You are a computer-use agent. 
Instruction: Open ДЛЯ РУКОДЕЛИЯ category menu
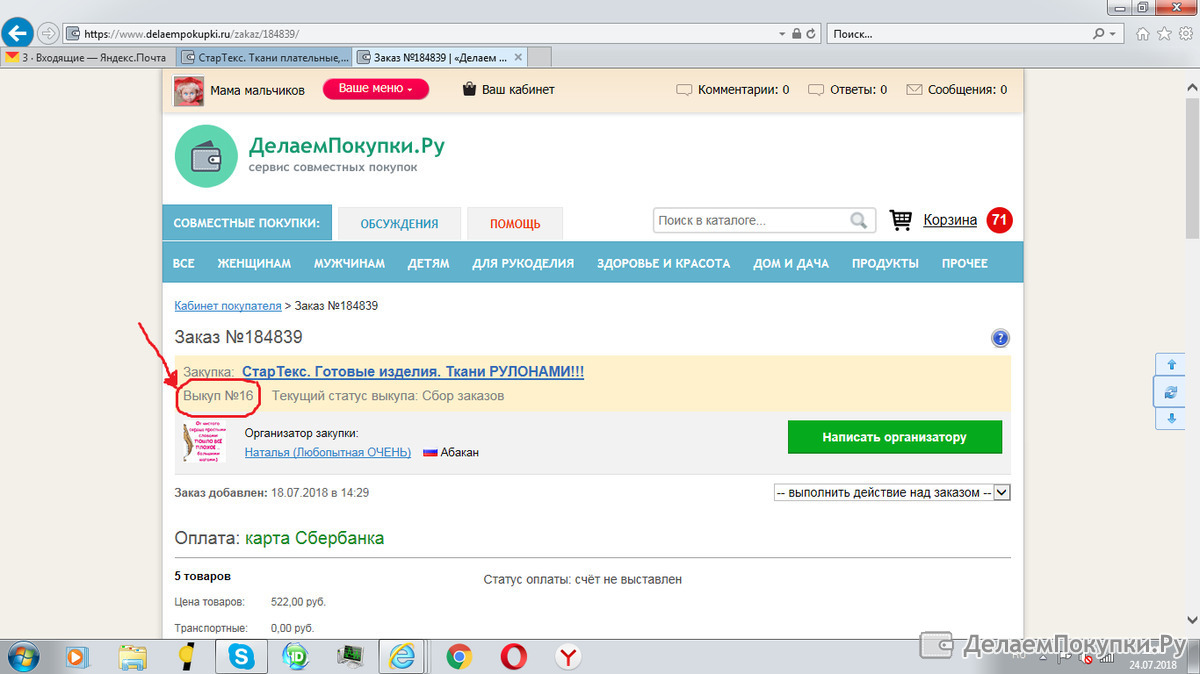click(x=523, y=263)
